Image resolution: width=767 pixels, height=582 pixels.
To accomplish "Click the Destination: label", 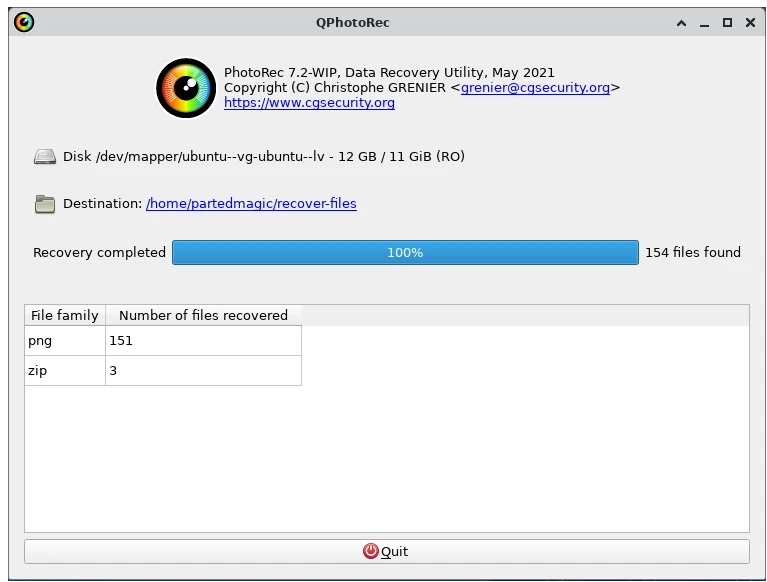I will (x=103, y=203).
